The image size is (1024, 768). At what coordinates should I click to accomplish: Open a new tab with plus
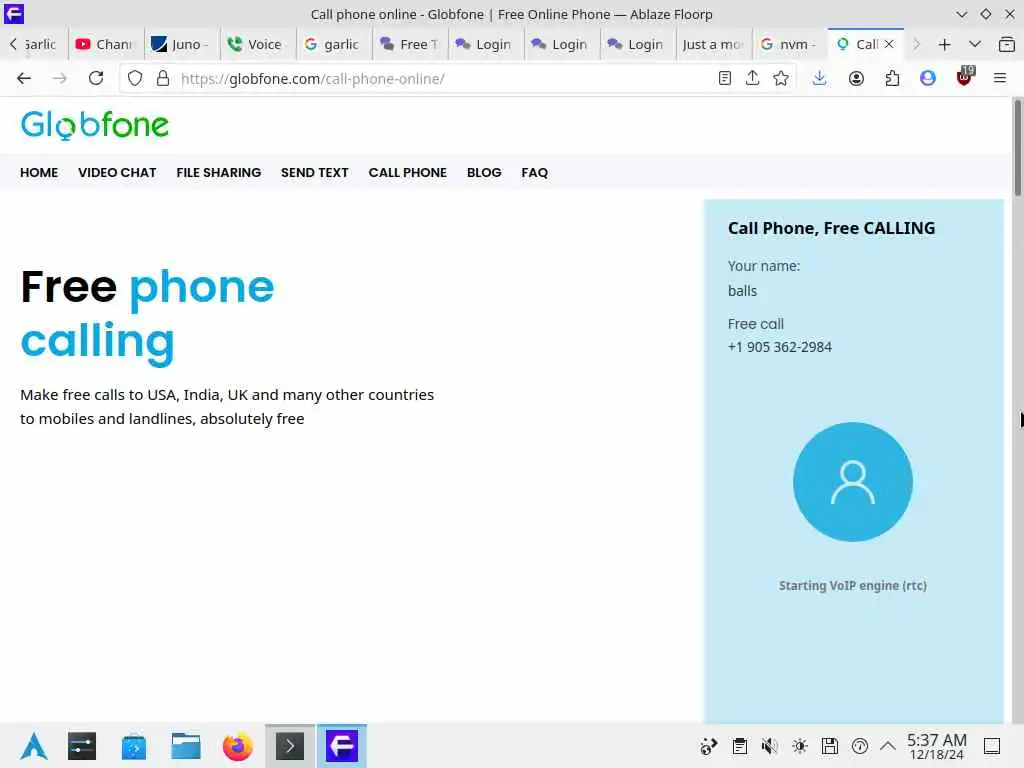click(x=944, y=44)
